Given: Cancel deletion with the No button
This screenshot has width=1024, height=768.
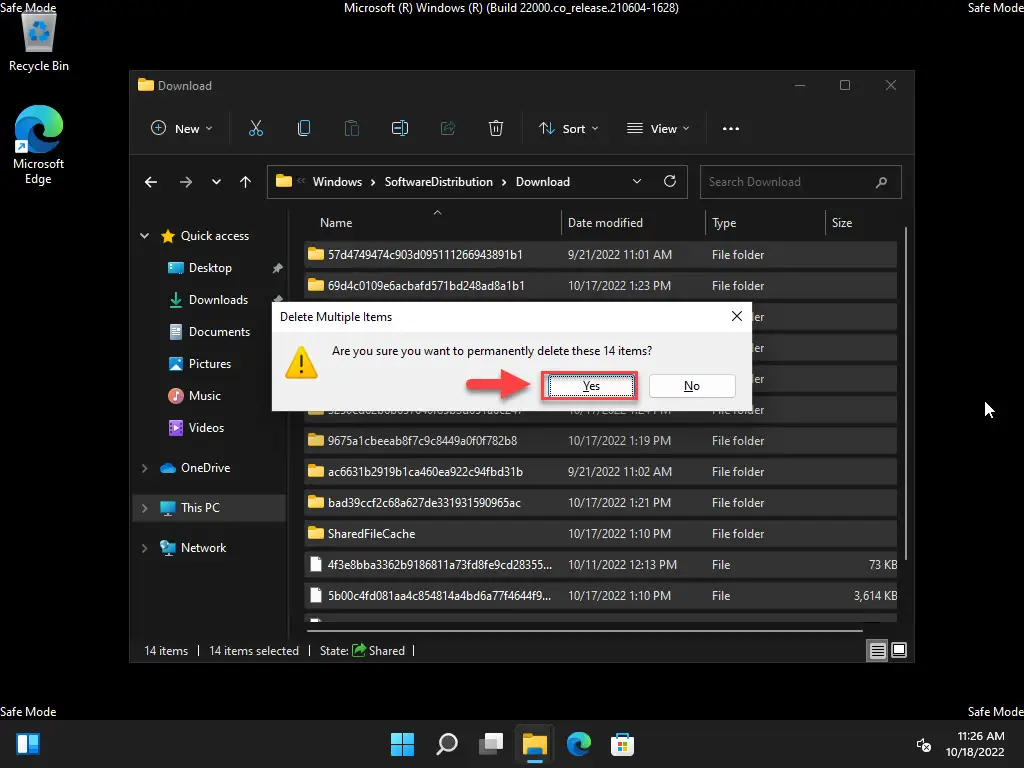Looking at the screenshot, I should [692, 386].
